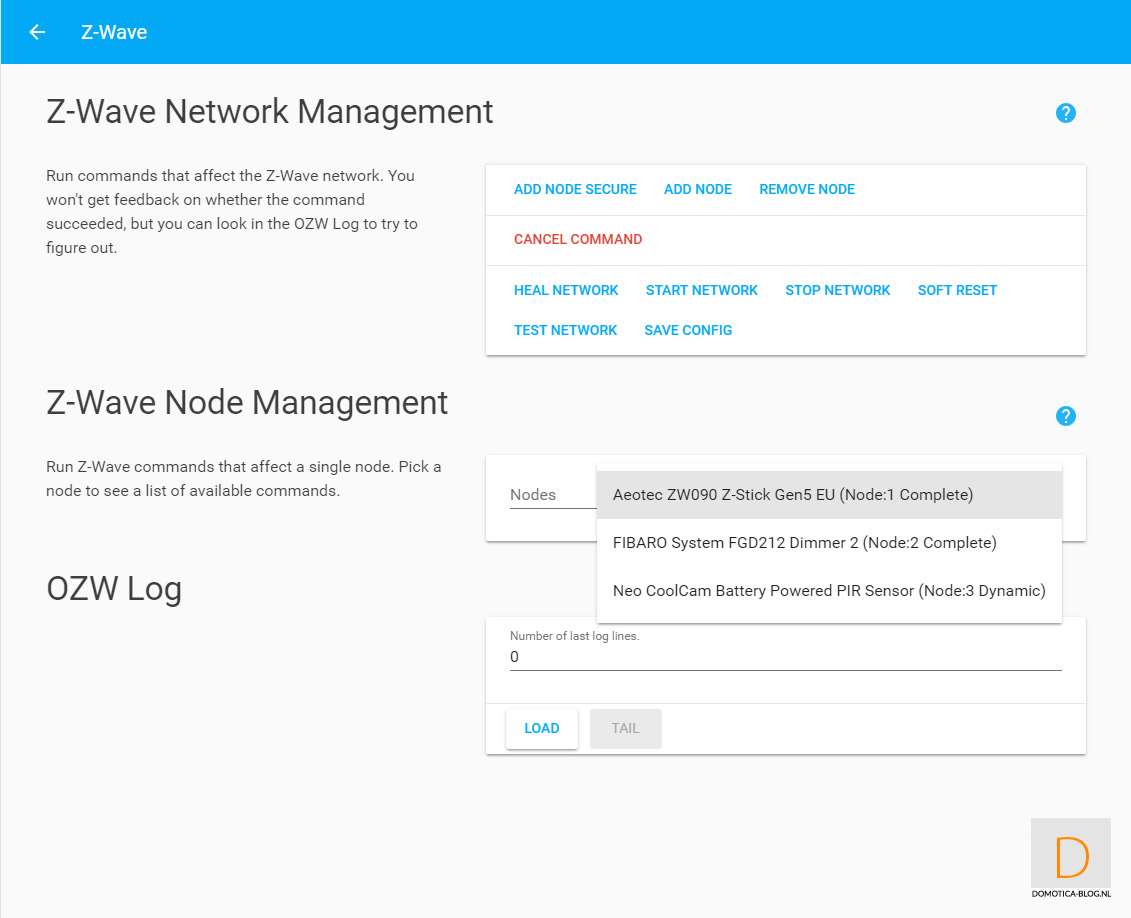Trigger the SOFT RESET command
The image size is (1131, 918).
(x=957, y=290)
